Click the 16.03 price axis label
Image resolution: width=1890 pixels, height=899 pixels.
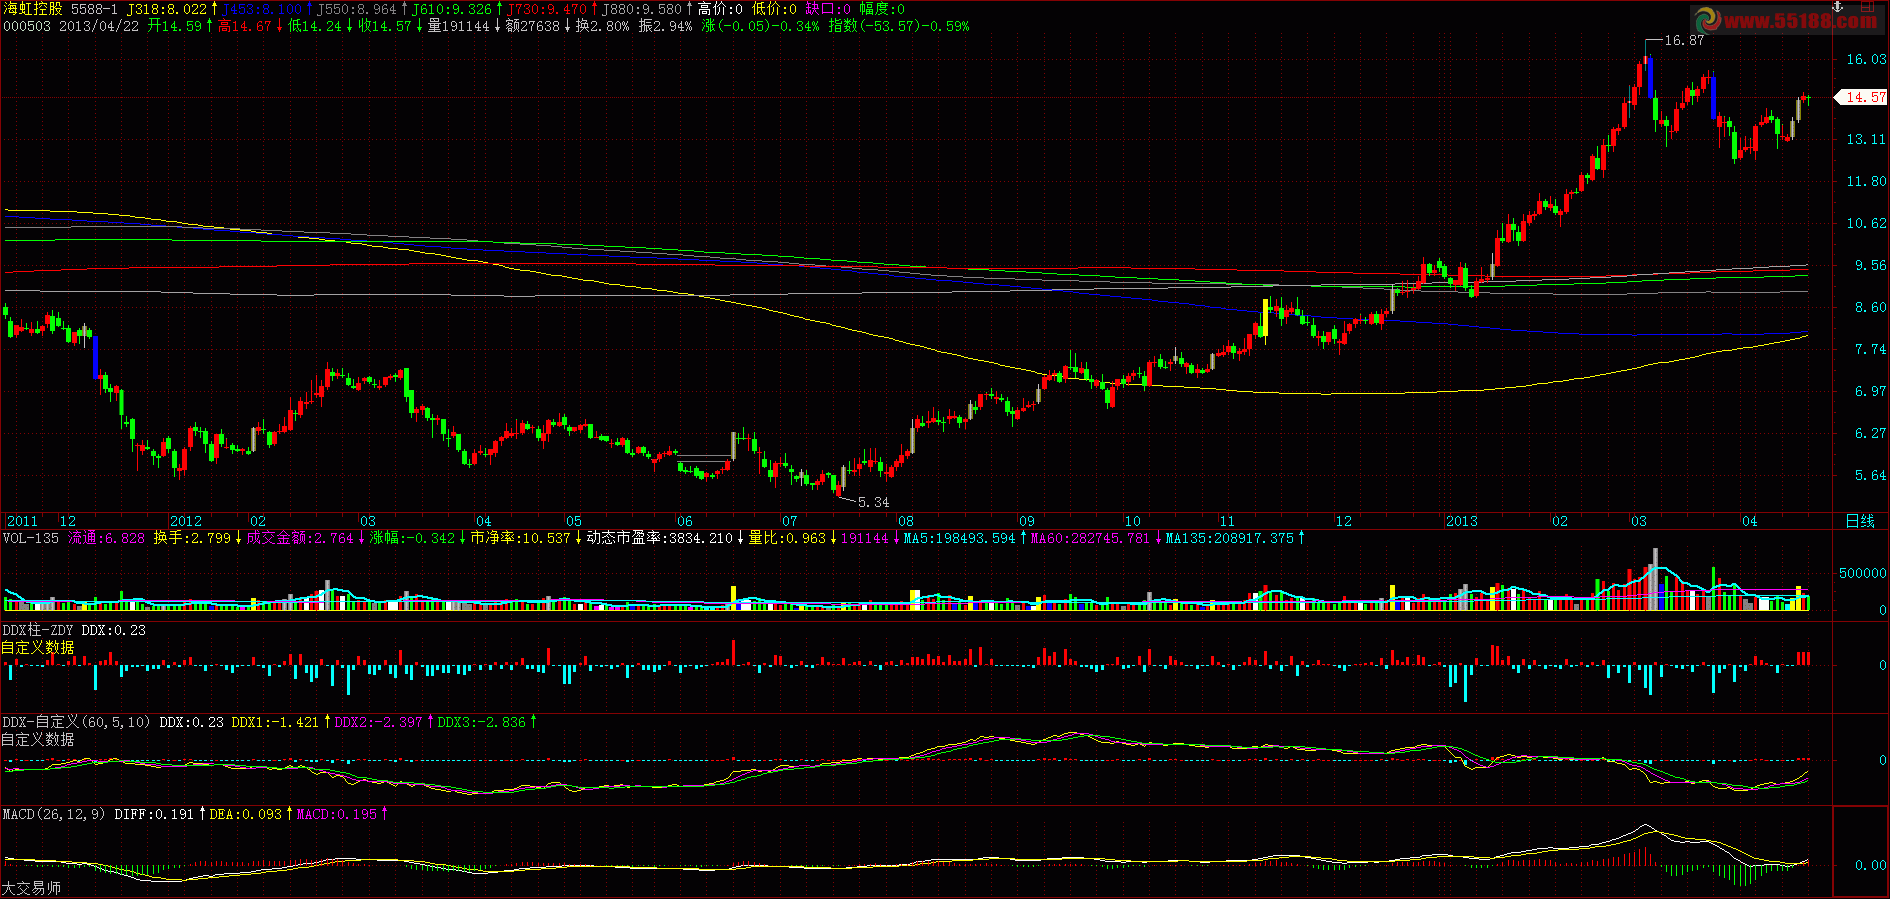1866,59
